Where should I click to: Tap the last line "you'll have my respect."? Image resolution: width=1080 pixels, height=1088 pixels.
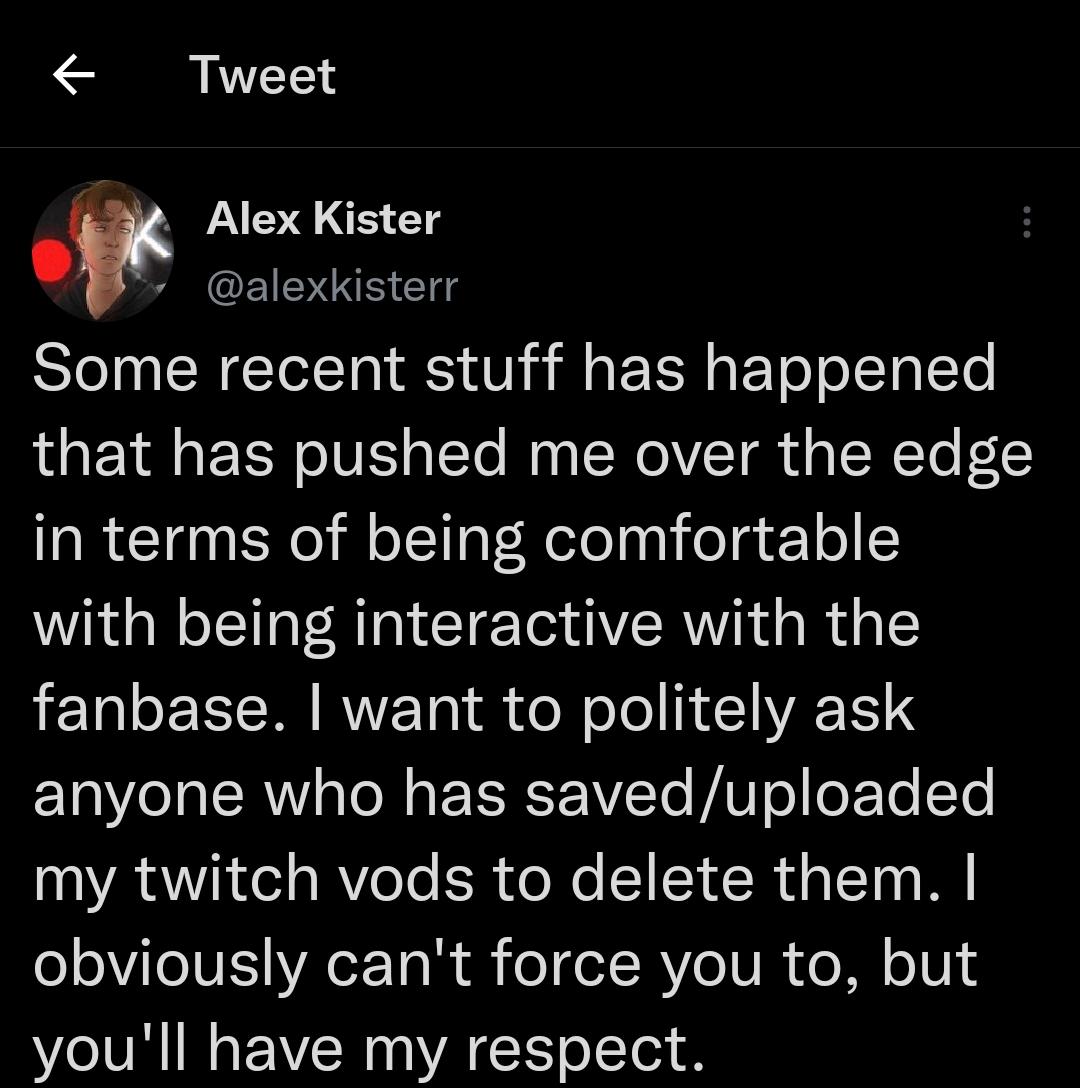tap(362, 1048)
